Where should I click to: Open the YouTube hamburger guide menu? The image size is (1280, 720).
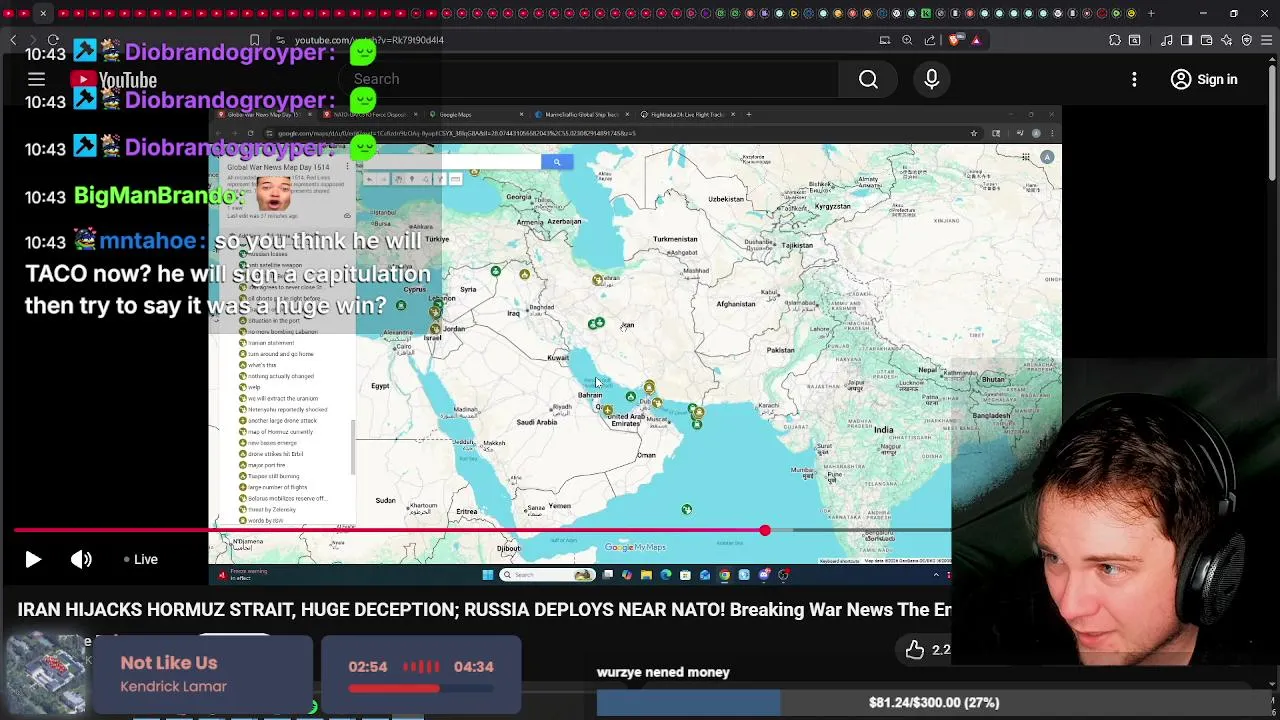(x=36, y=79)
